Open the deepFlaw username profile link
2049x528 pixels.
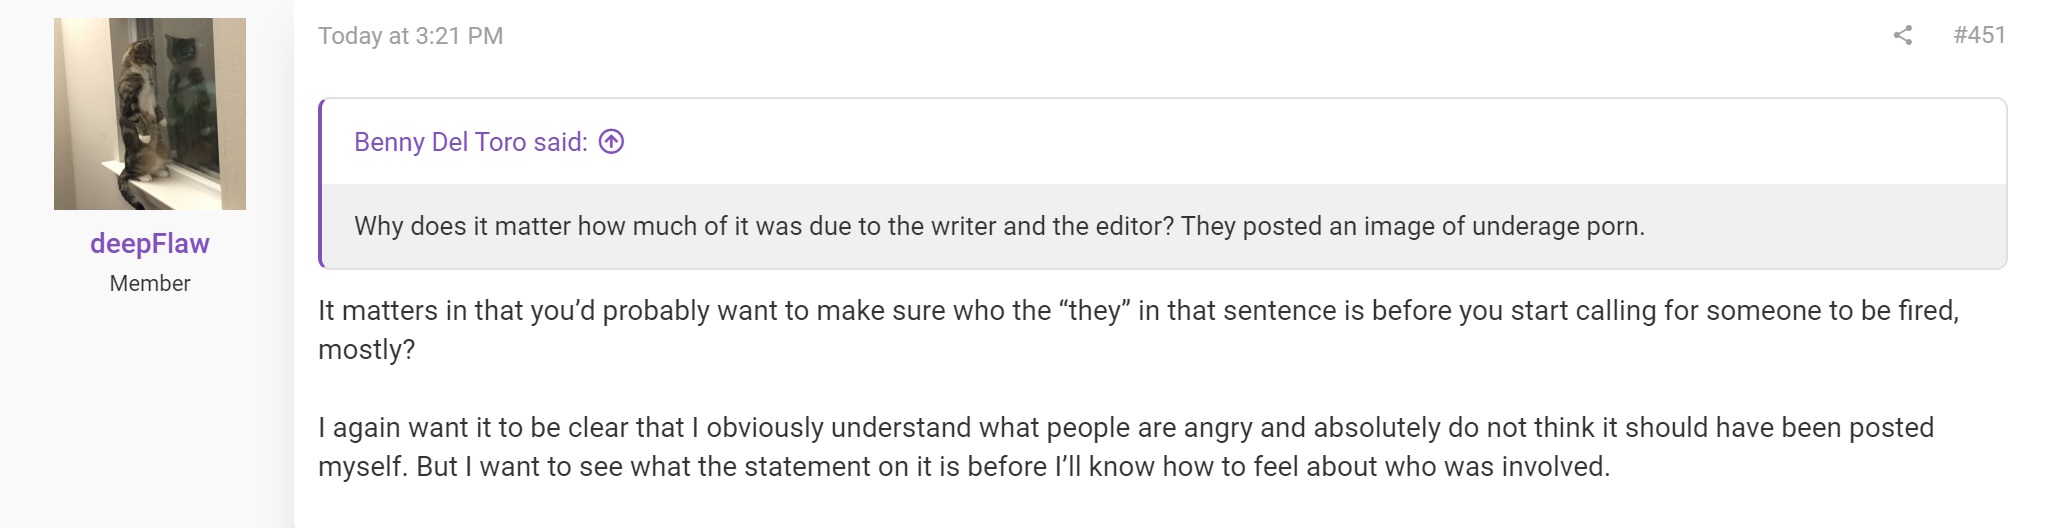coord(150,243)
